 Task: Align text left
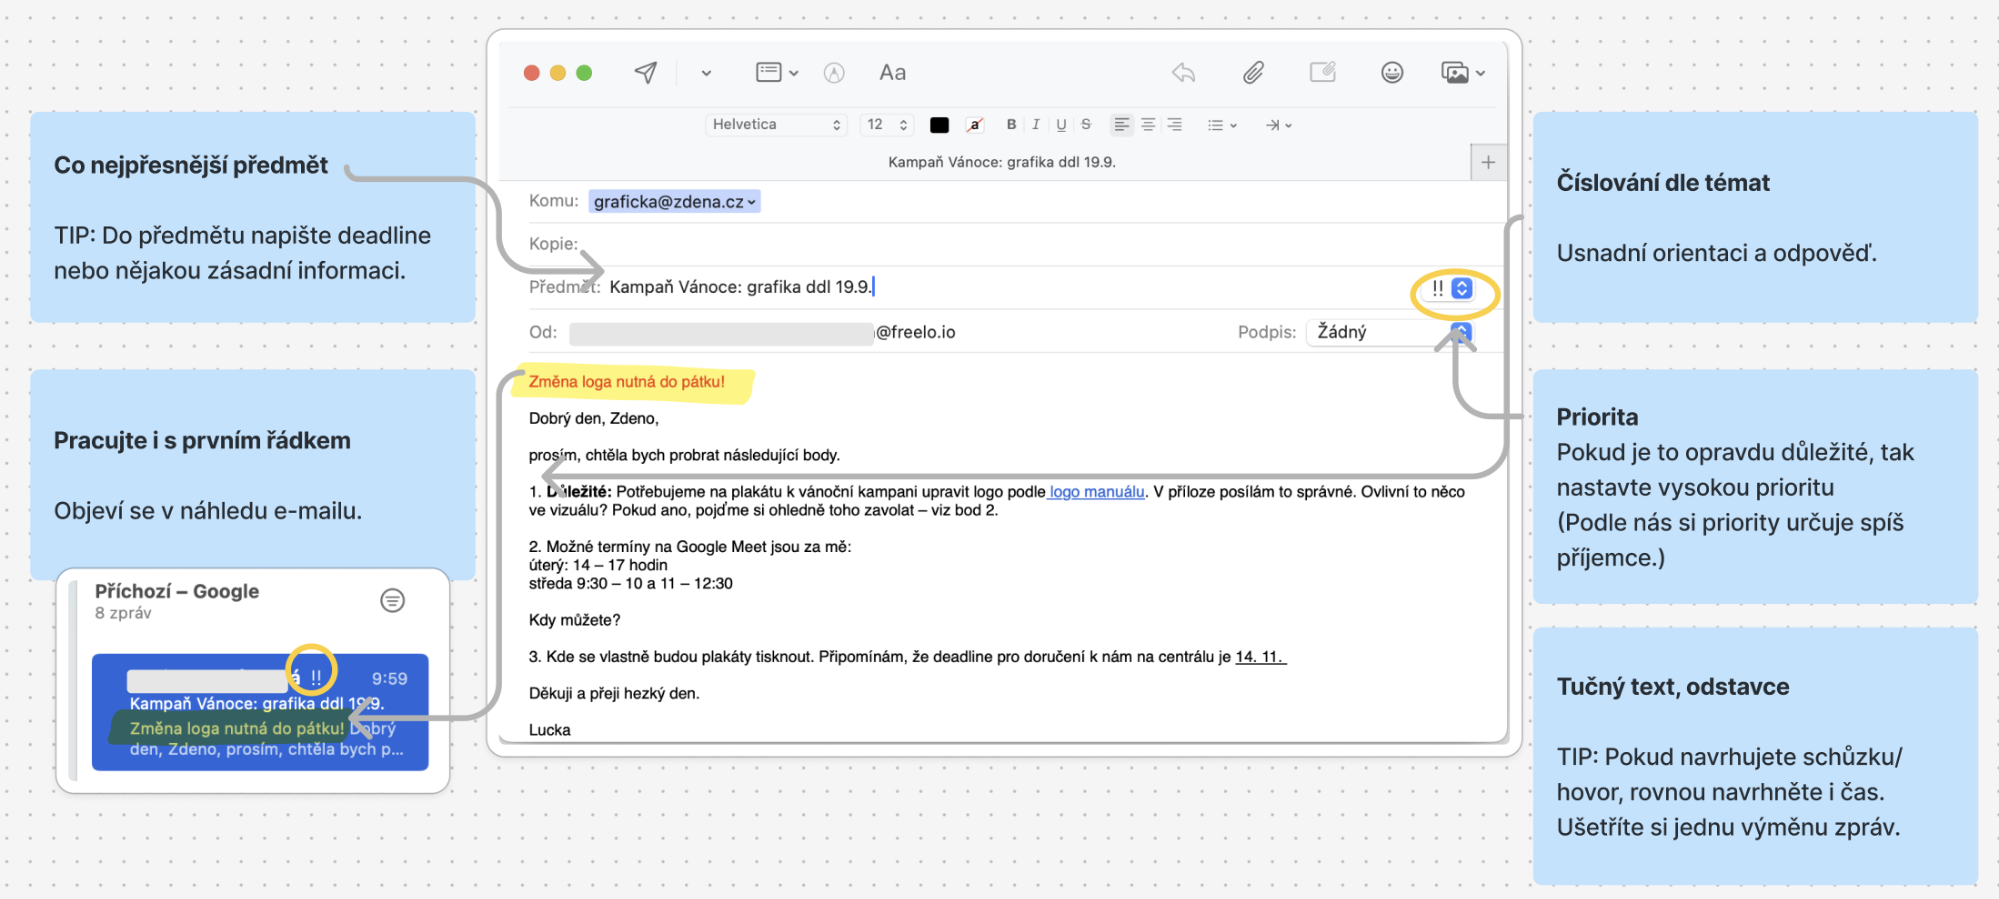pos(1122,125)
